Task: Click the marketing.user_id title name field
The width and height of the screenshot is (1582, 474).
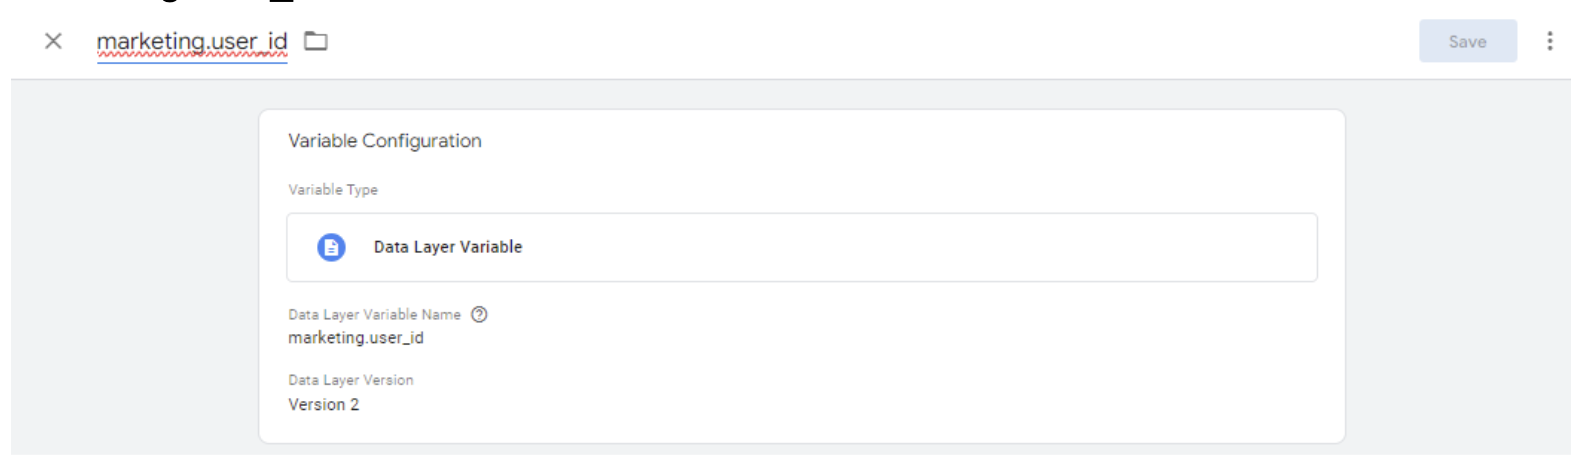Action: (192, 42)
